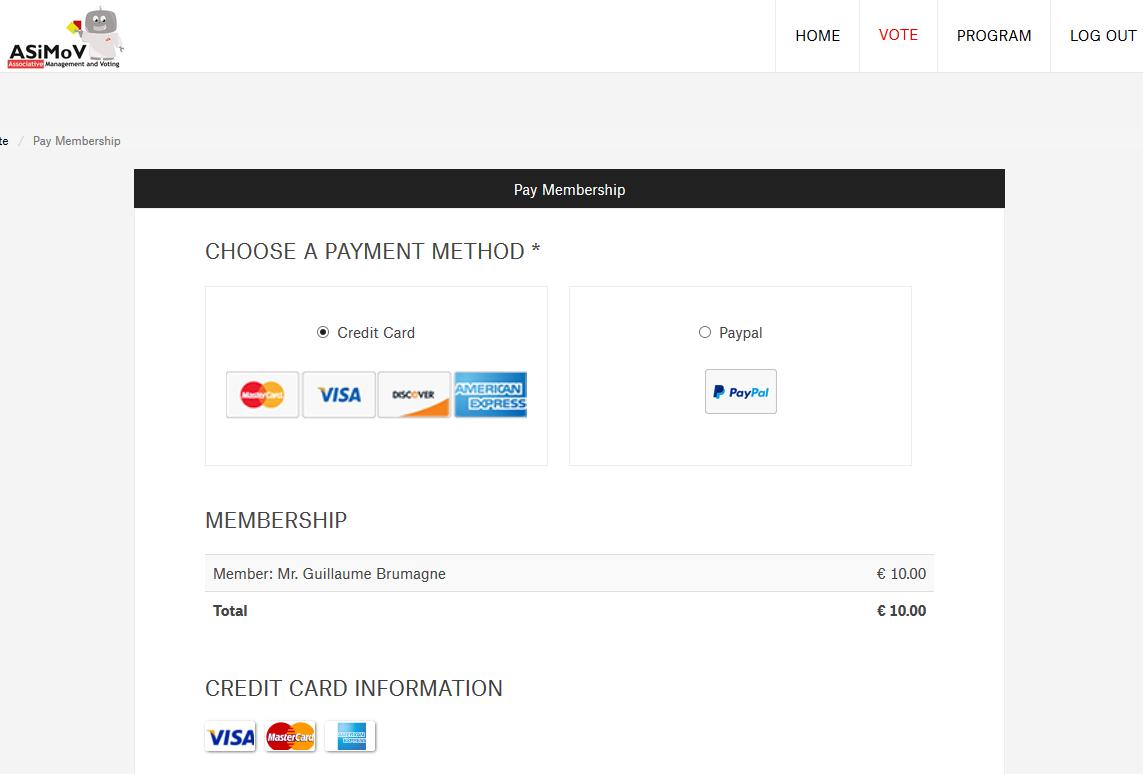The image size is (1143, 774).
Task: Click the ASiMoV robot logo
Action: (66, 38)
